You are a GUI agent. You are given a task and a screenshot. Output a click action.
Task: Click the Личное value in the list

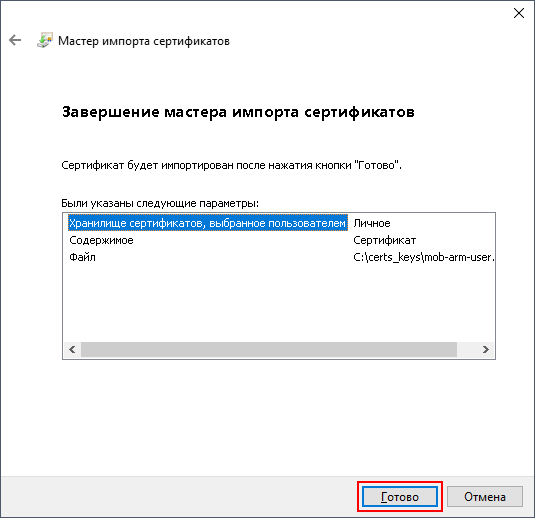tap(372, 223)
